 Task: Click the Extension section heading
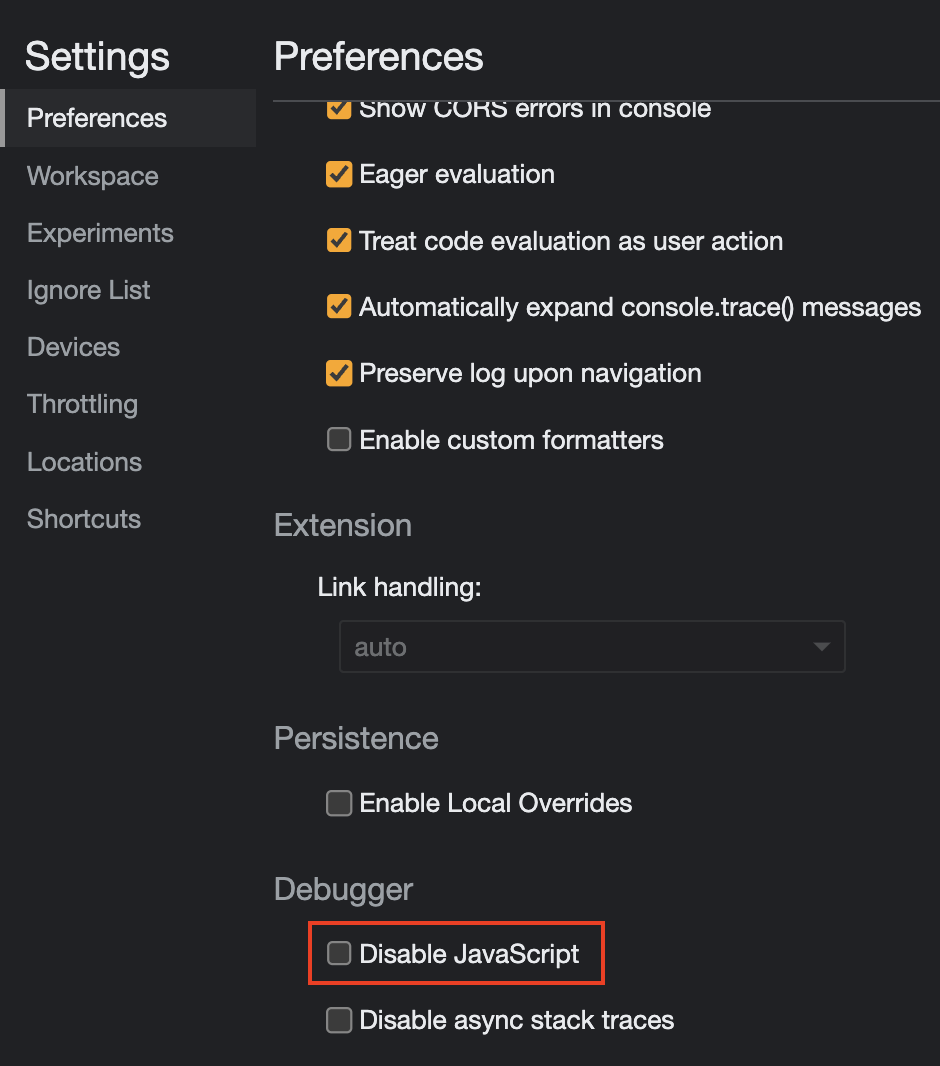click(x=343, y=526)
